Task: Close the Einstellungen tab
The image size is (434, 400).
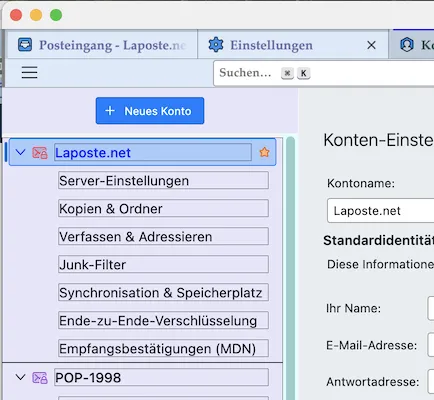Action: (x=371, y=45)
